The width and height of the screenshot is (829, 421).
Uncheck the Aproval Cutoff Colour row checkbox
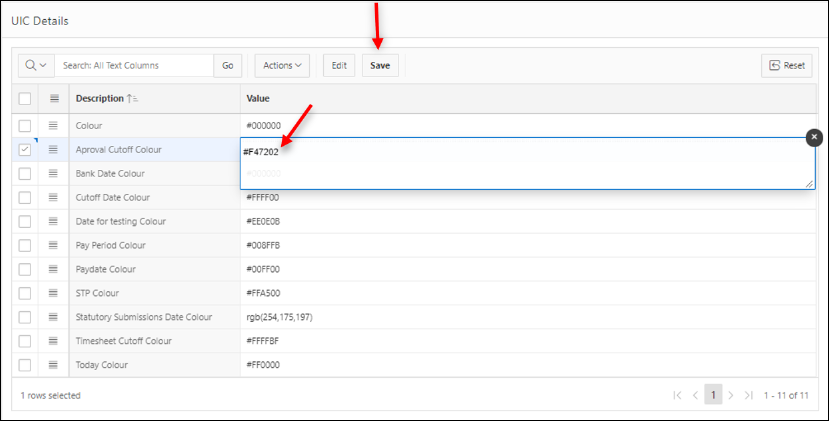click(25, 150)
